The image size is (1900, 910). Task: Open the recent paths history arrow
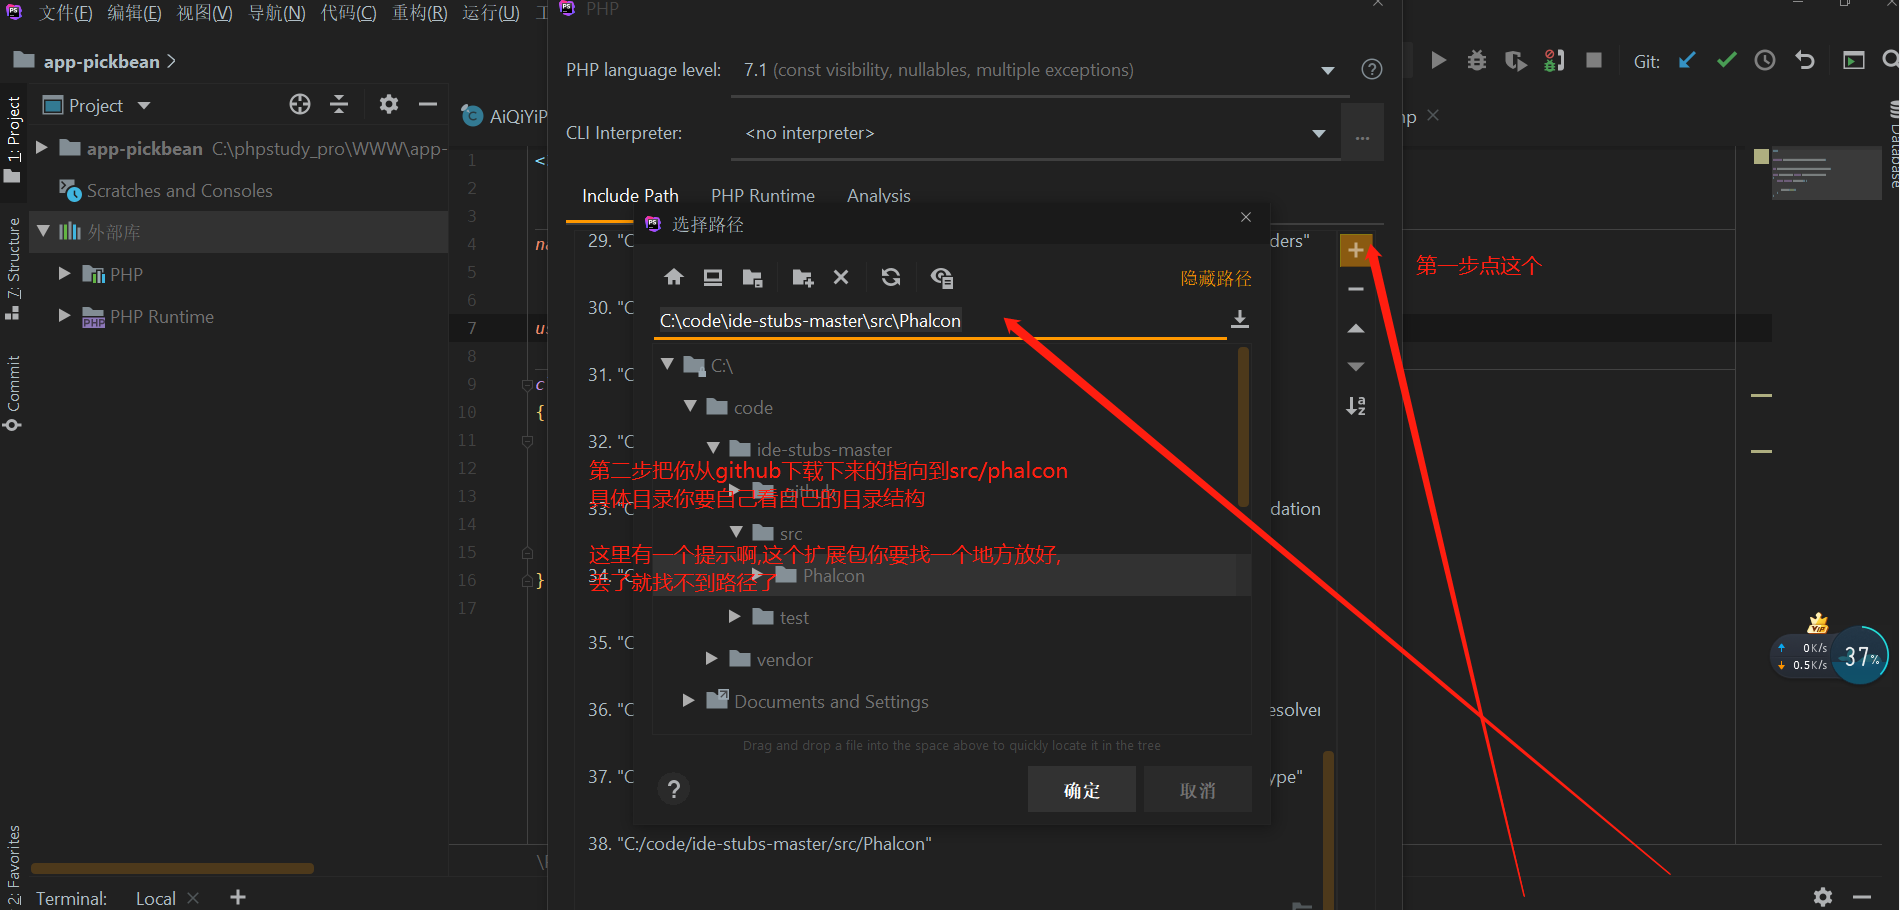(x=1240, y=319)
